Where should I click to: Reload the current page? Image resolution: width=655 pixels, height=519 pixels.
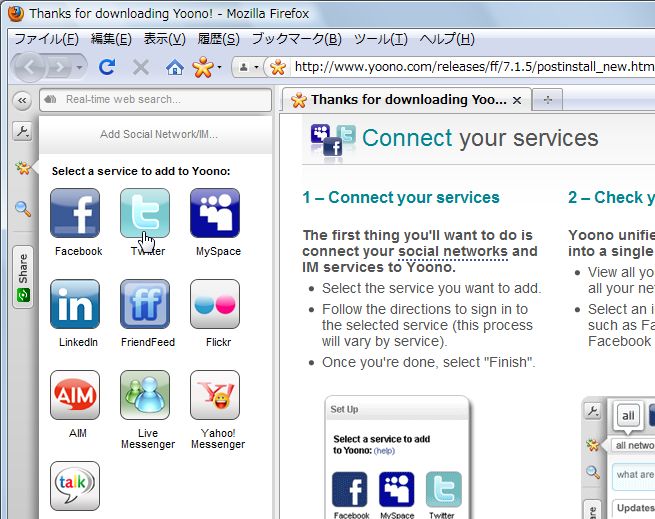107,67
